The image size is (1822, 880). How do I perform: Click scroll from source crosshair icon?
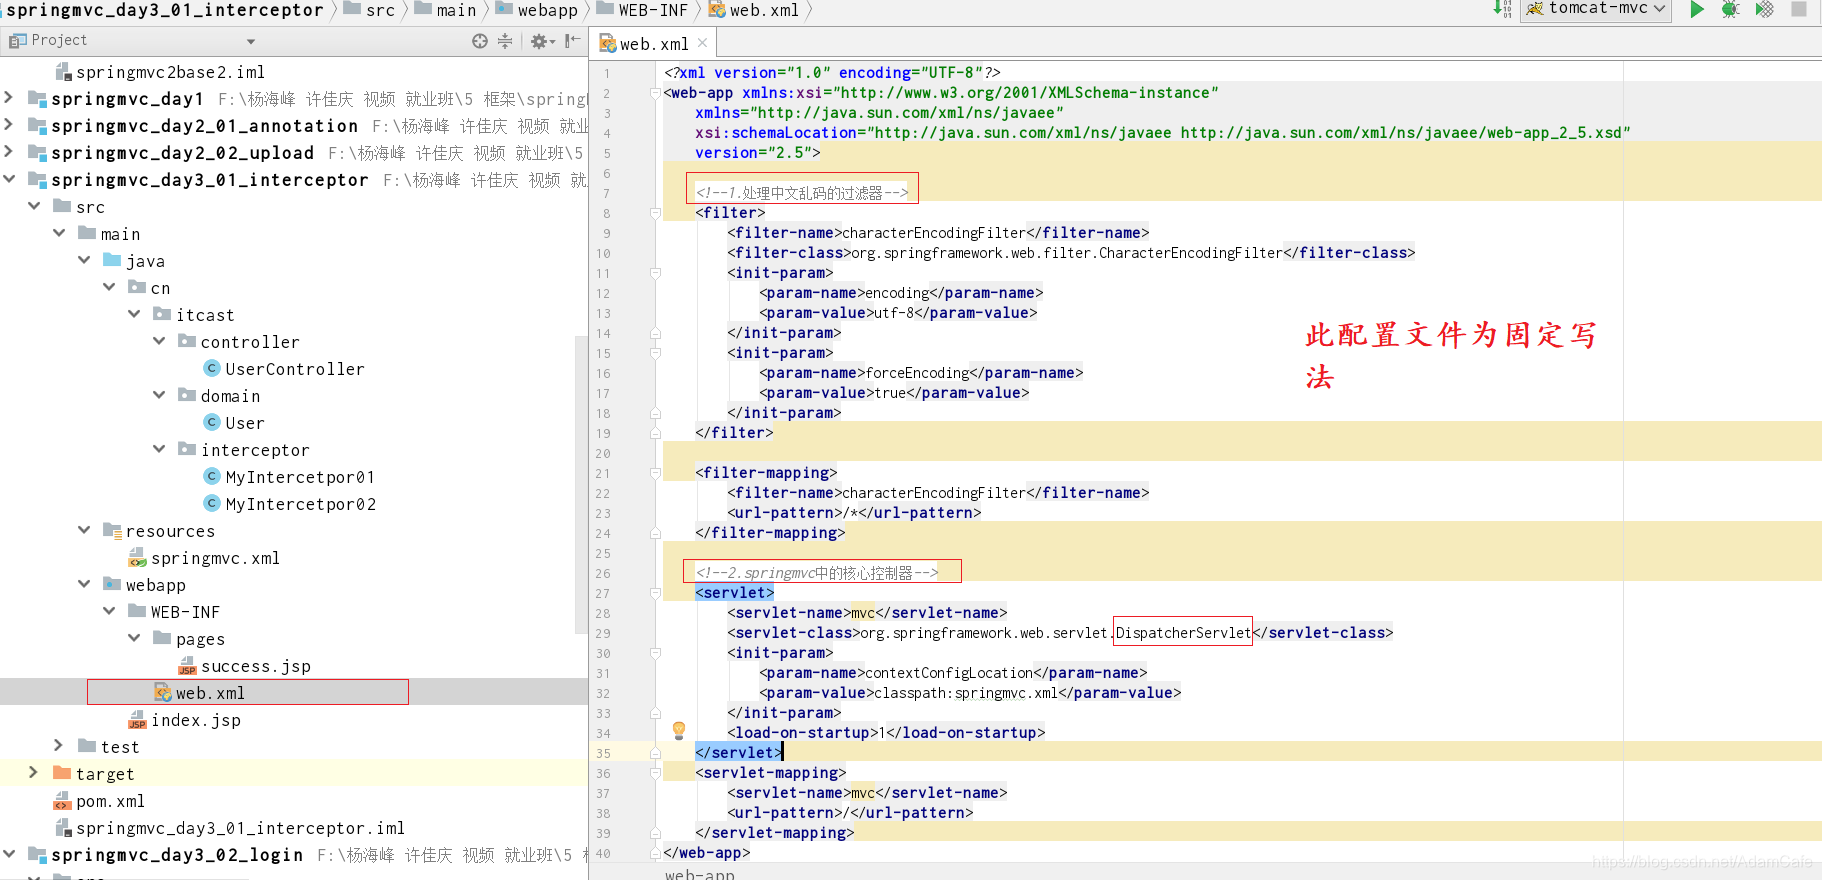pyautogui.click(x=480, y=41)
